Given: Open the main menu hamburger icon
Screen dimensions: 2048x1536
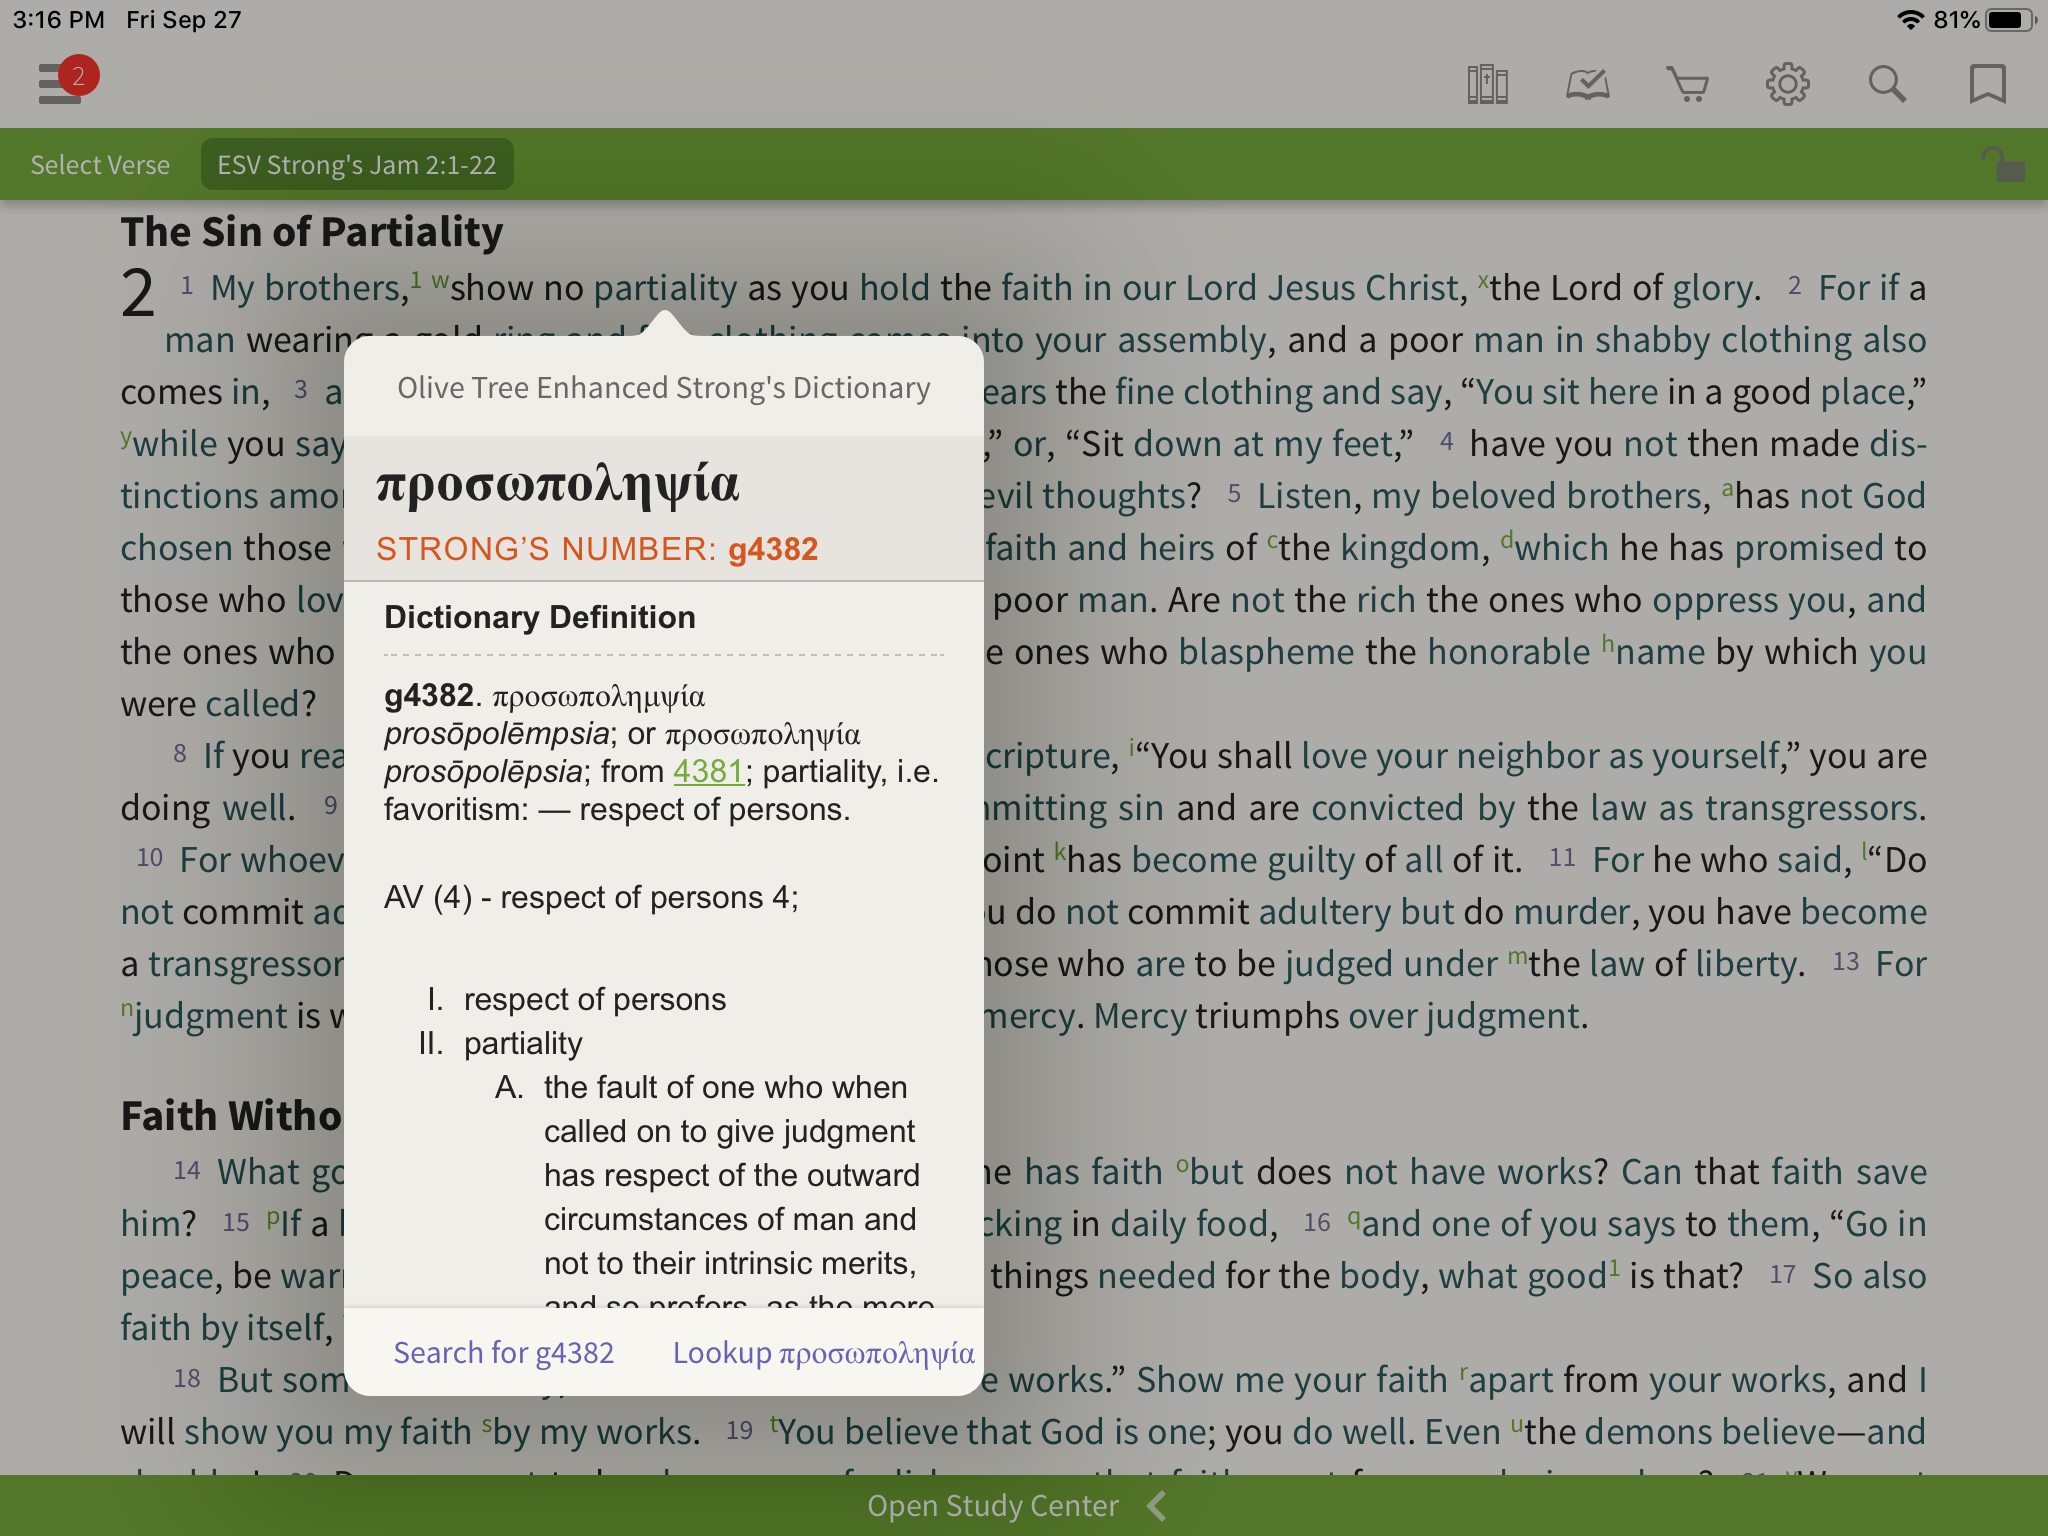Looking at the screenshot, I should 59,84.
